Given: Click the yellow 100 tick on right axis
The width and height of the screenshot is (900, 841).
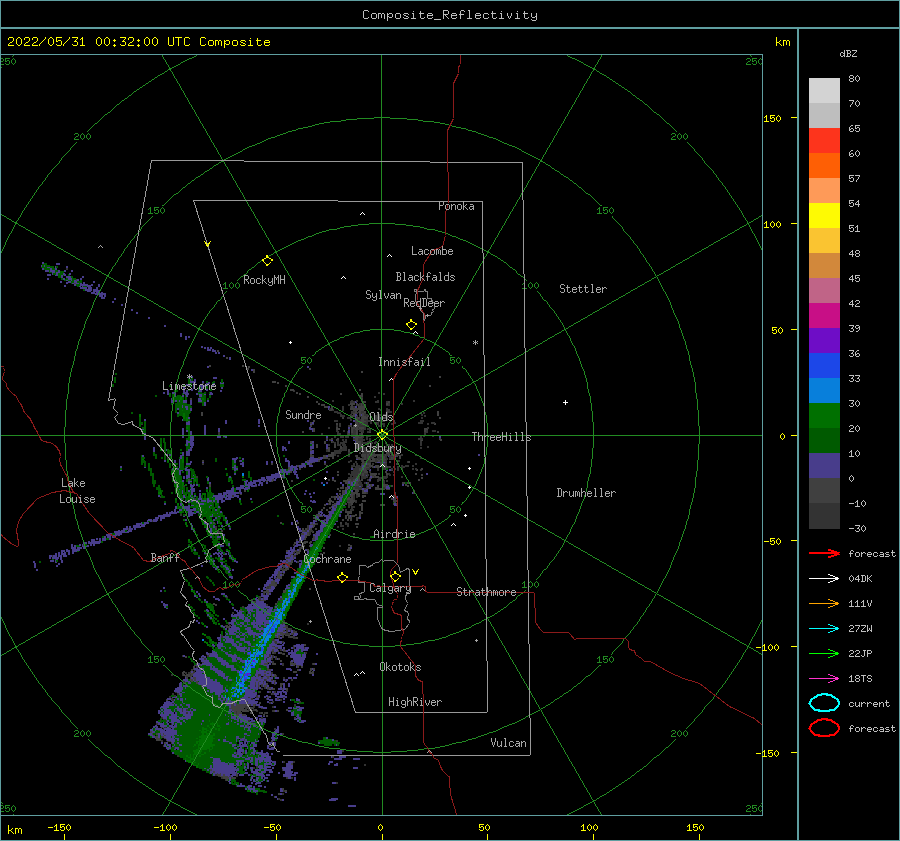Looking at the screenshot, I should 773,224.
